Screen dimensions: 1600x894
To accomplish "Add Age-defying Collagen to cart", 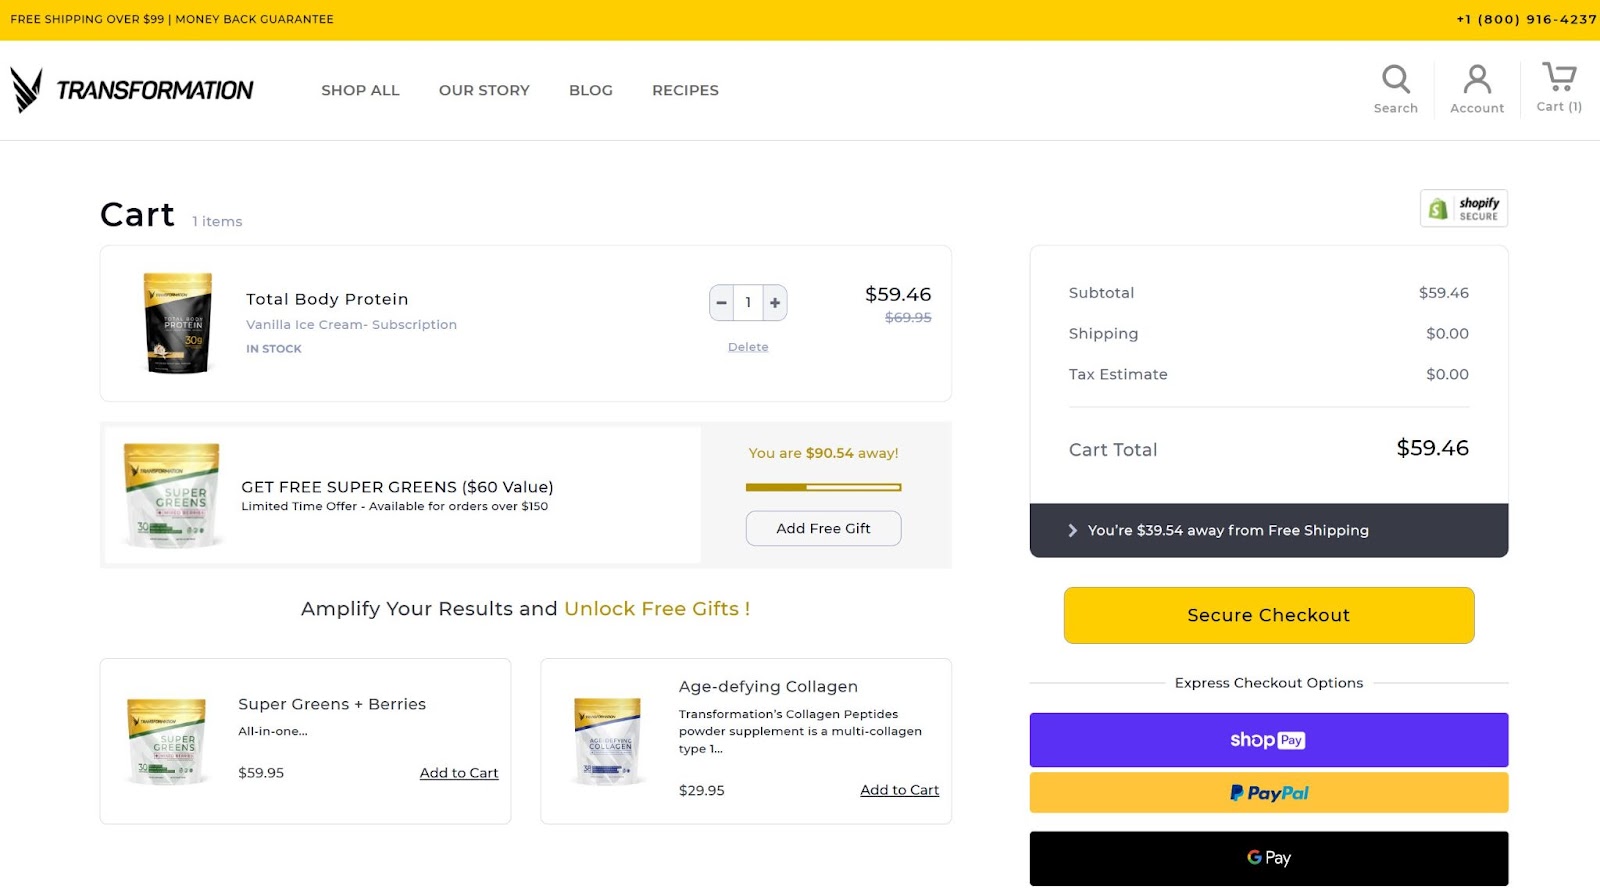I will 899,790.
